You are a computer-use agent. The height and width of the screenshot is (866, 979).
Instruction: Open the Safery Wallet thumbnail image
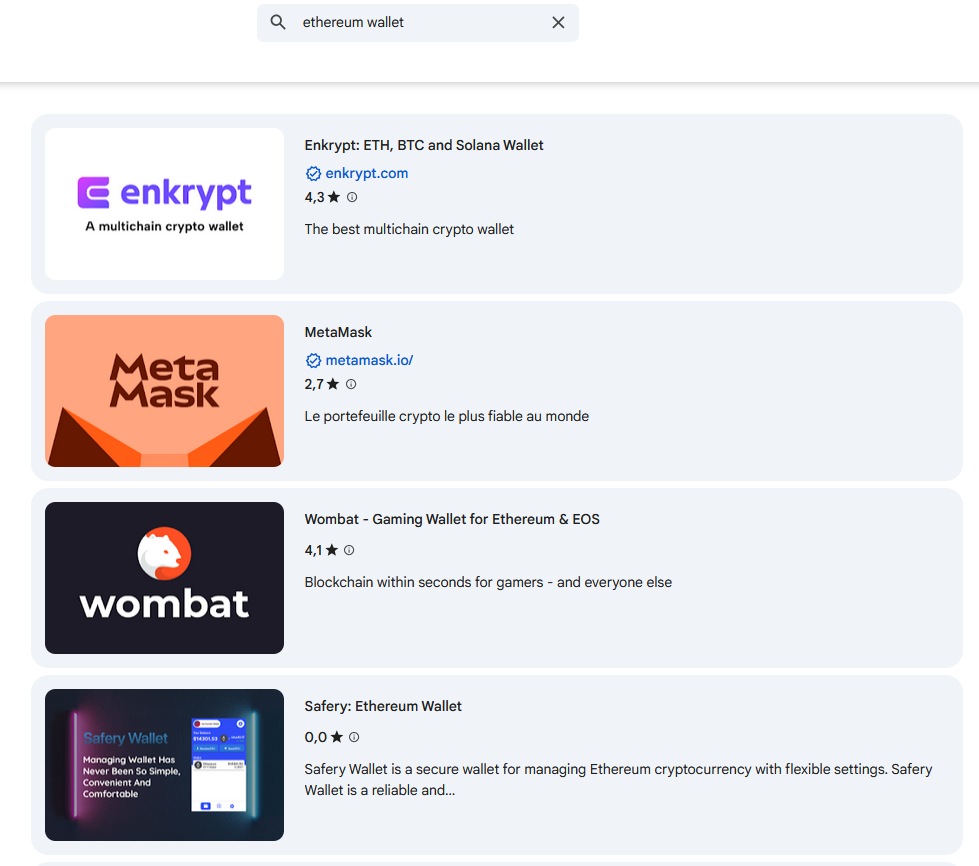[x=164, y=765]
